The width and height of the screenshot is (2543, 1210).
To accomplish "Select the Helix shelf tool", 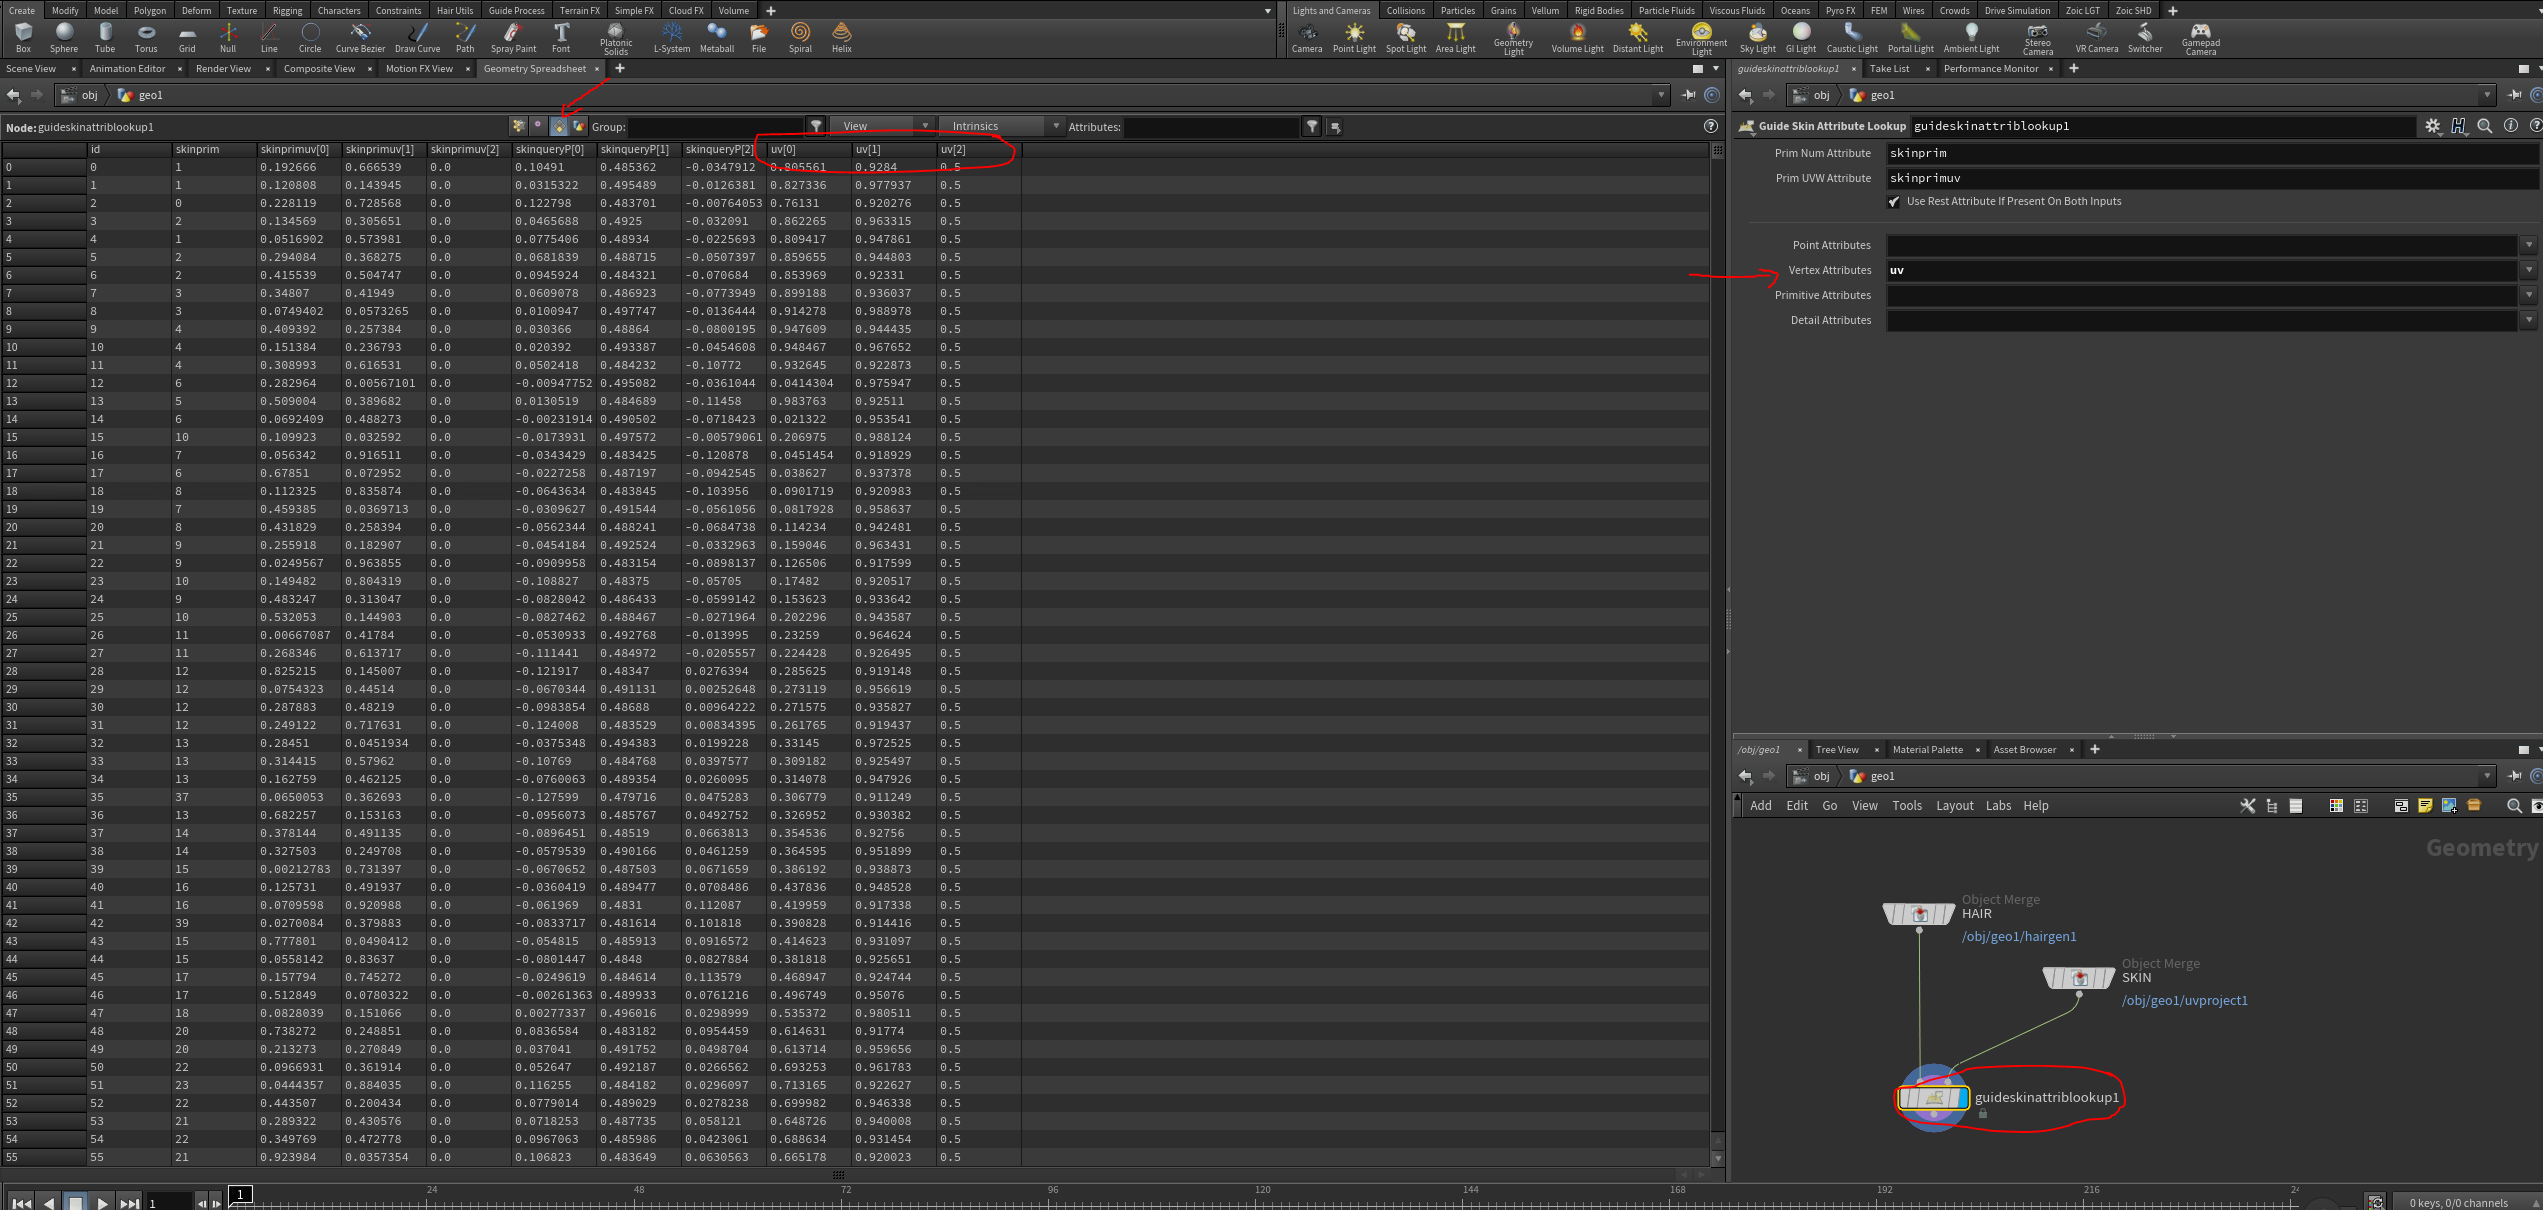I will click(842, 38).
